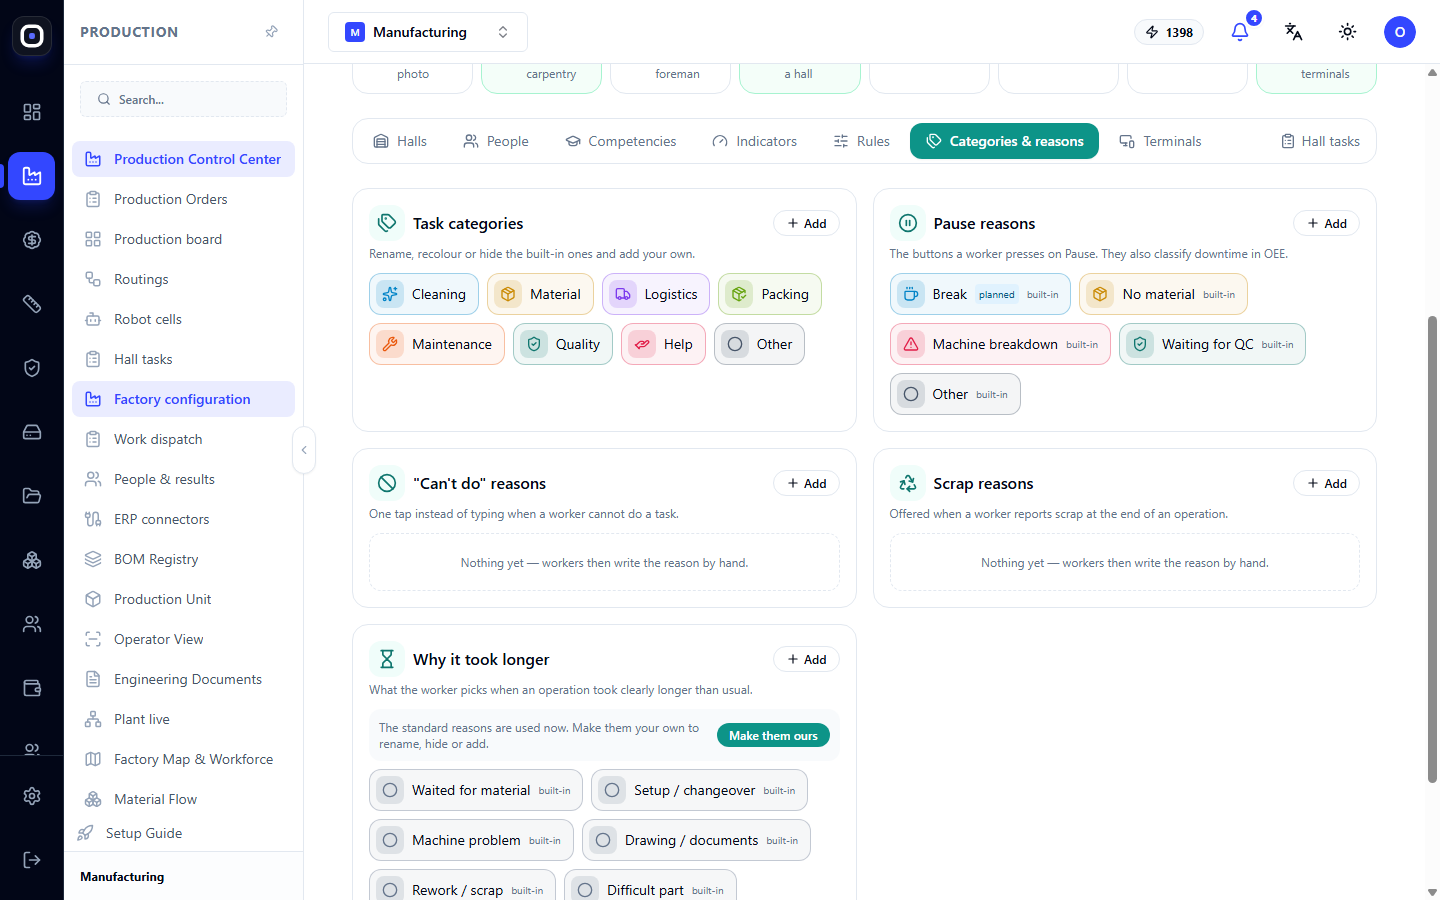Click the logout icon at the bottom of the left rail
This screenshot has width=1440, height=900.
click(32, 860)
